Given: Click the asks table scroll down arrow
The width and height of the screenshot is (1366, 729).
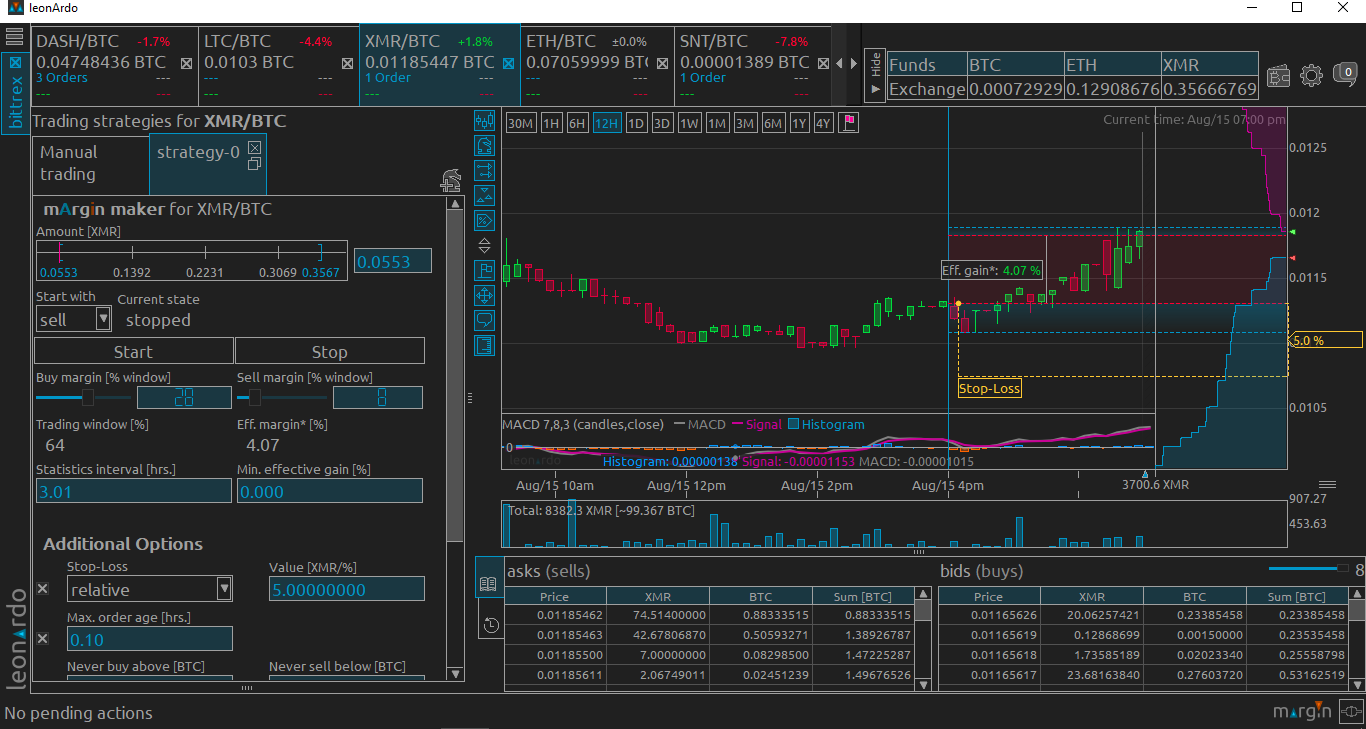Looking at the screenshot, I should click(924, 684).
